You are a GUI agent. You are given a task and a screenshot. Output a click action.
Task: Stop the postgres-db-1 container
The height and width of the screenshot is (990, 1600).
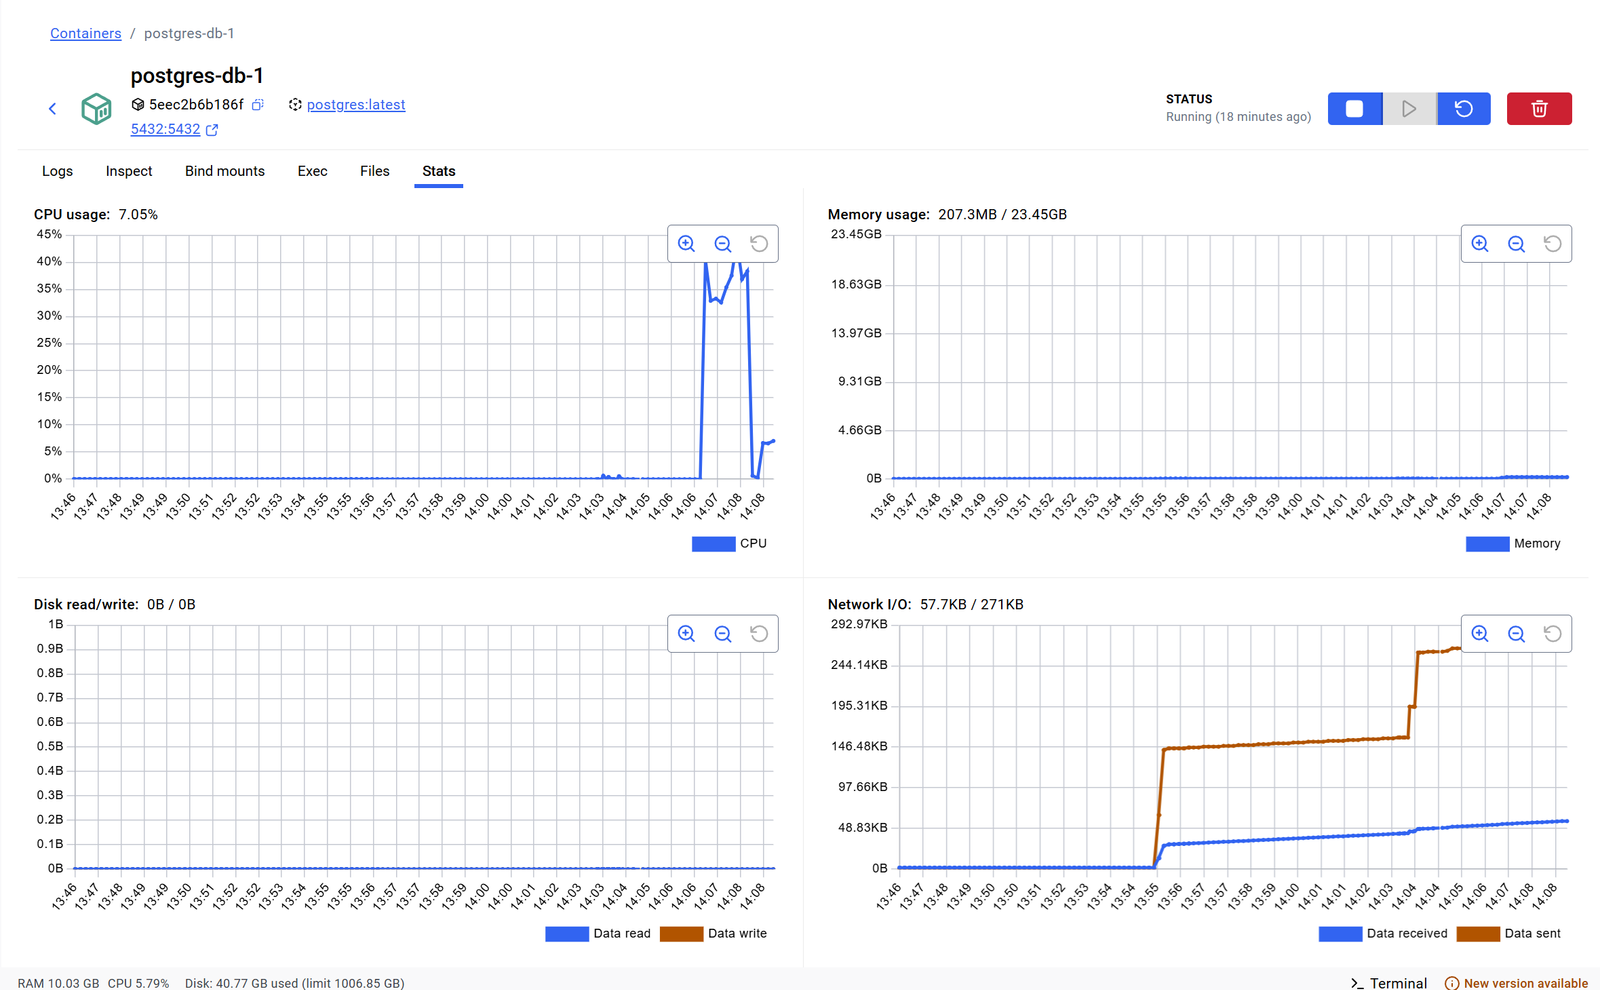pyautogui.click(x=1354, y=109)
